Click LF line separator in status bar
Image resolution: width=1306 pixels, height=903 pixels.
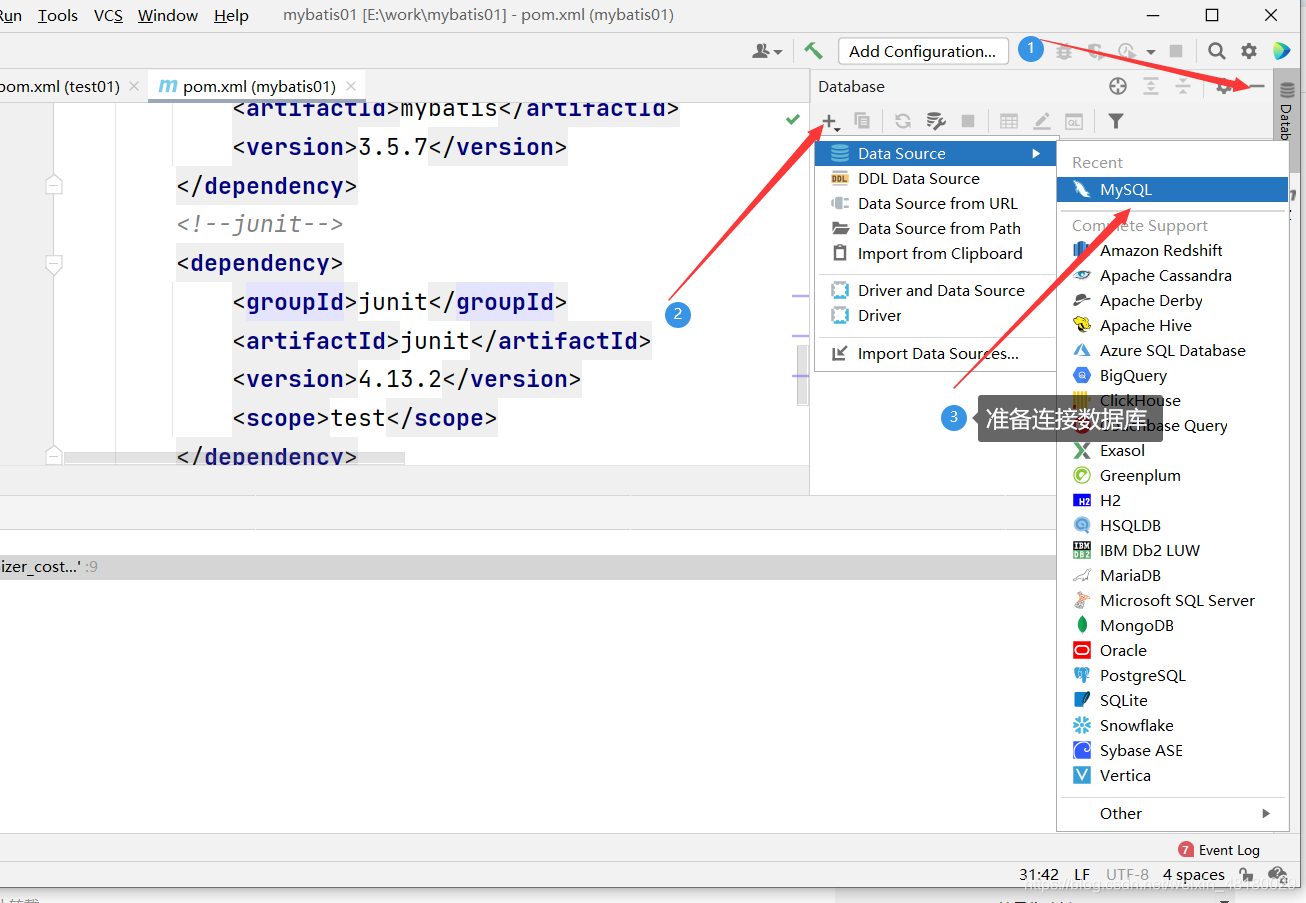click(x=1082, y=875)
